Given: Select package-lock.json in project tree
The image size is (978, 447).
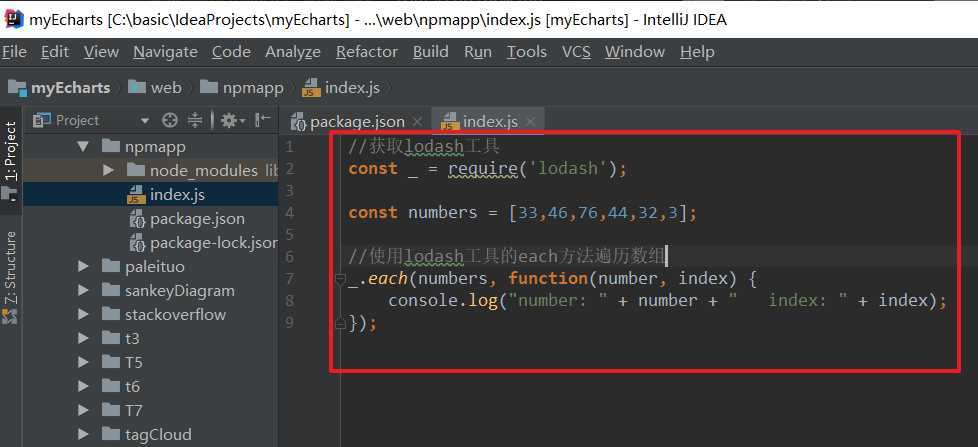Looking at the screenshot, I should [151, 243].
